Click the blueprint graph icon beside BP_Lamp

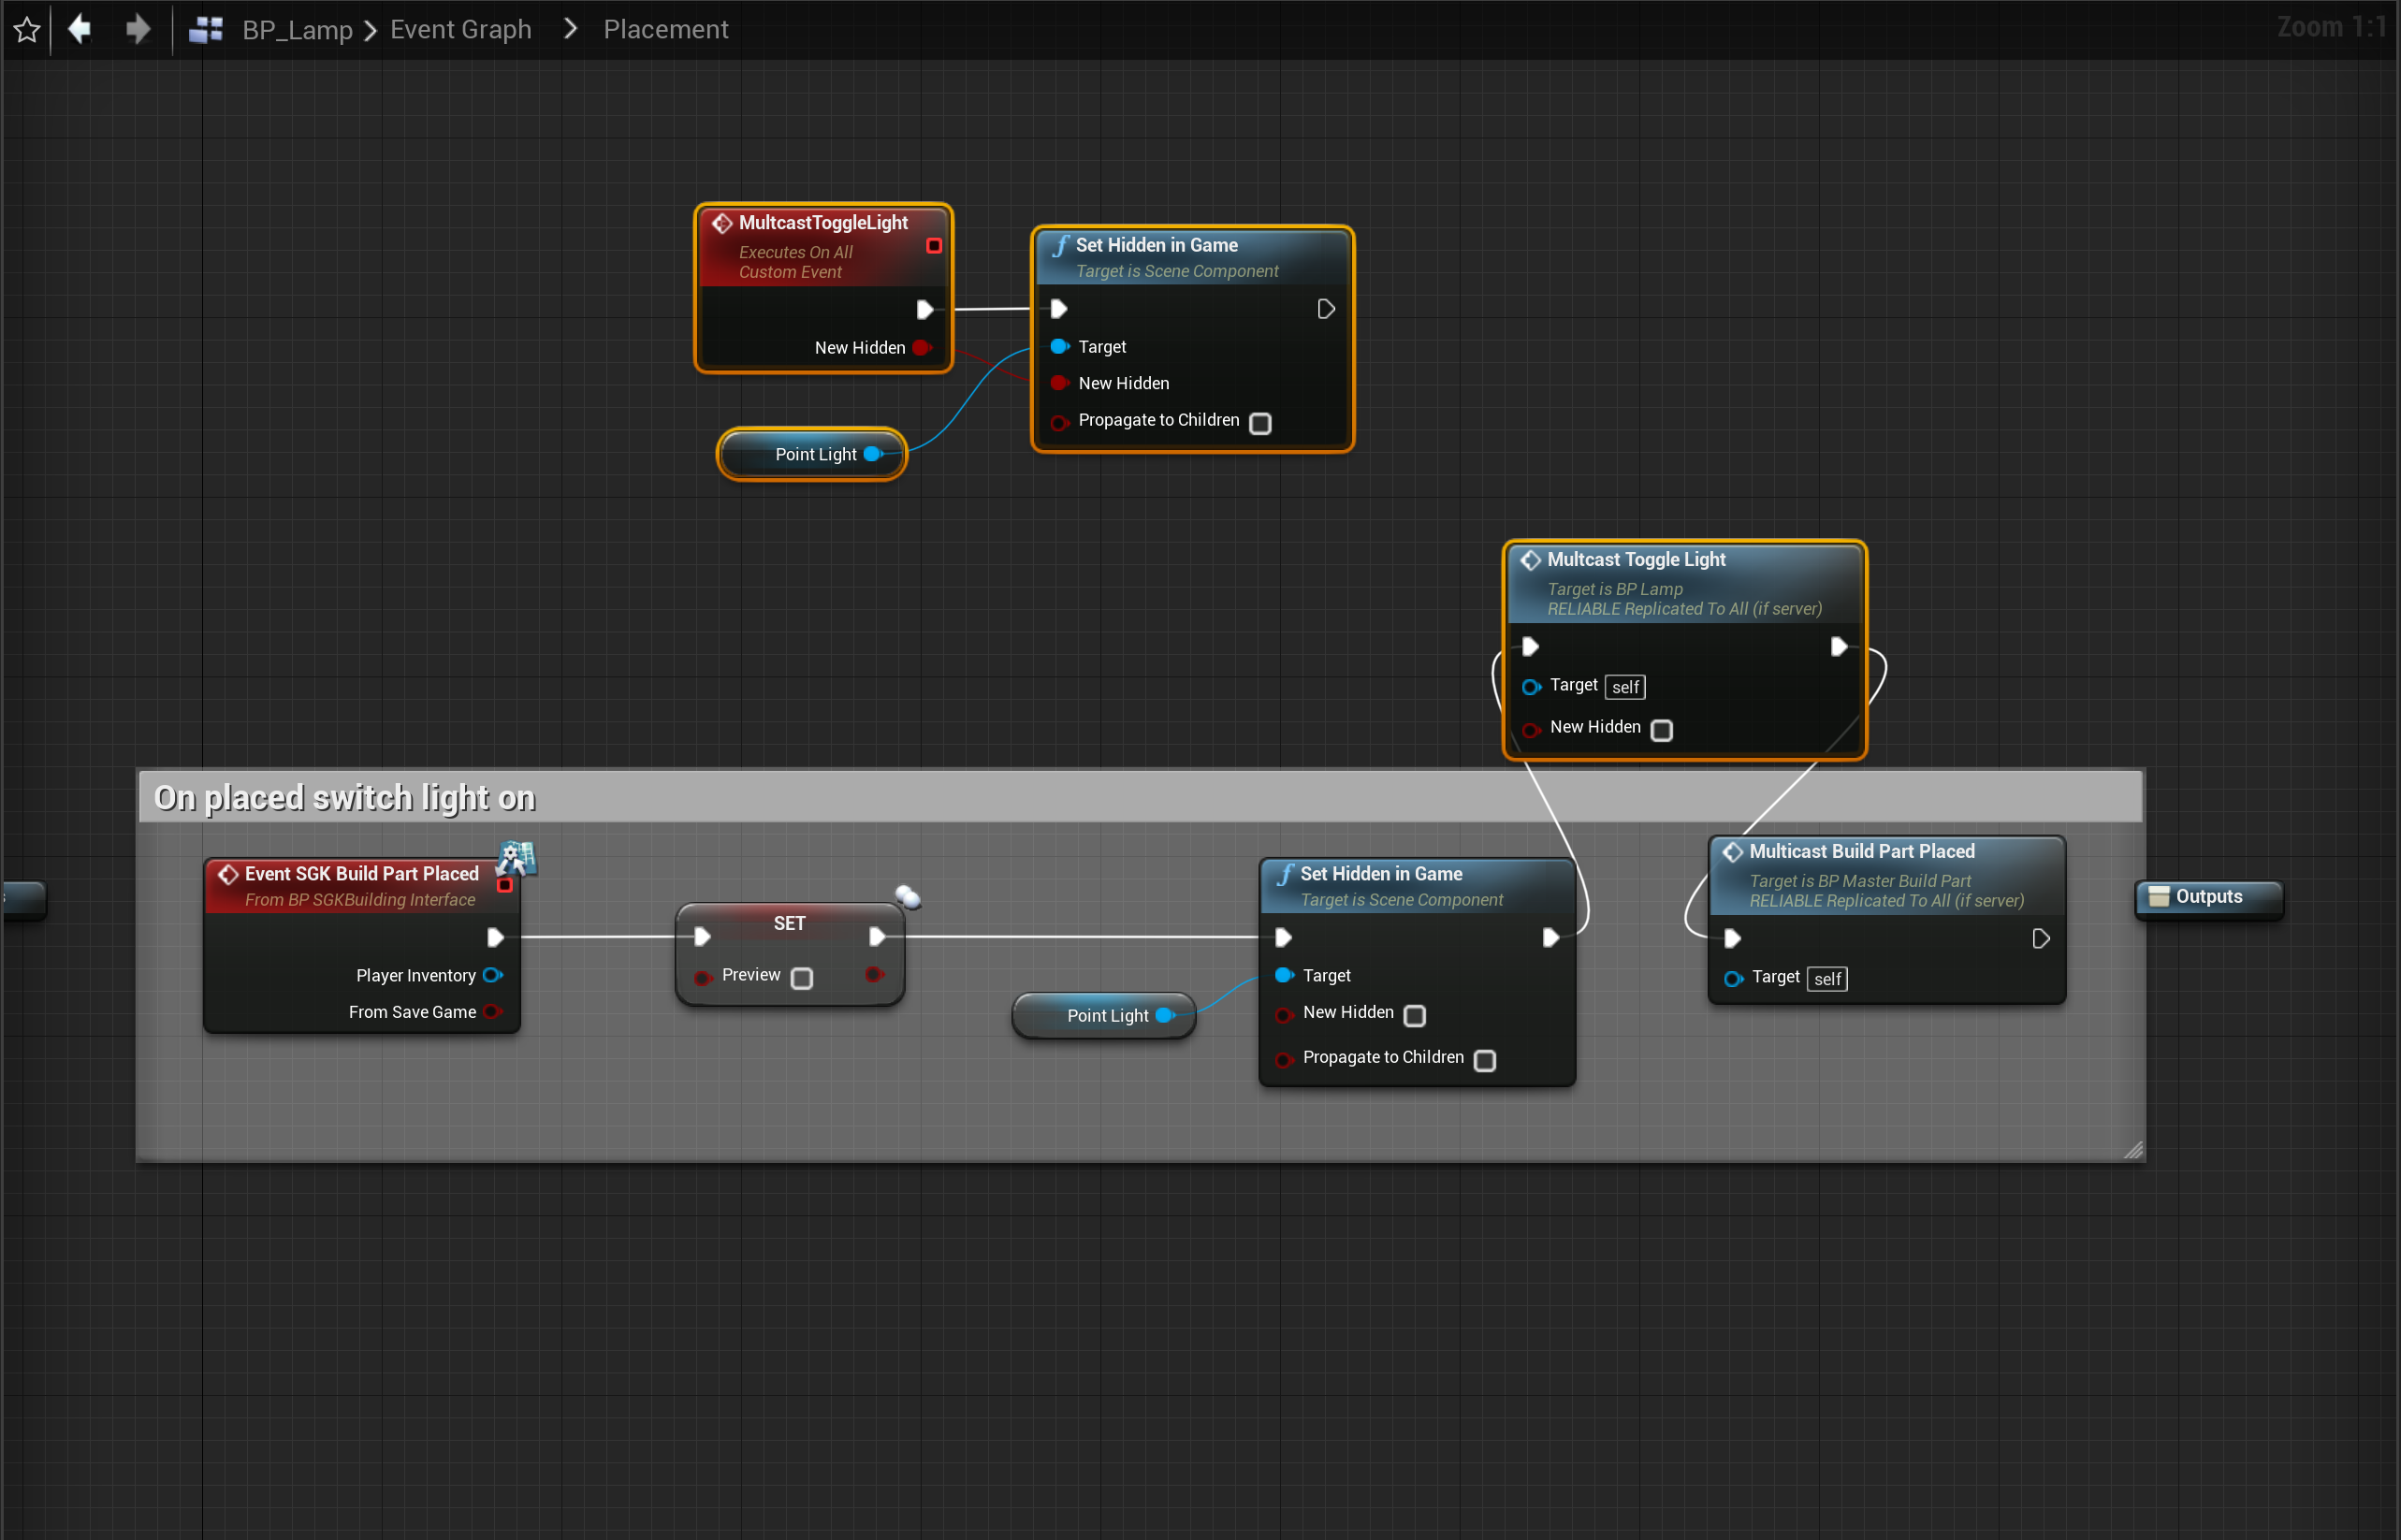coord(206,30)
